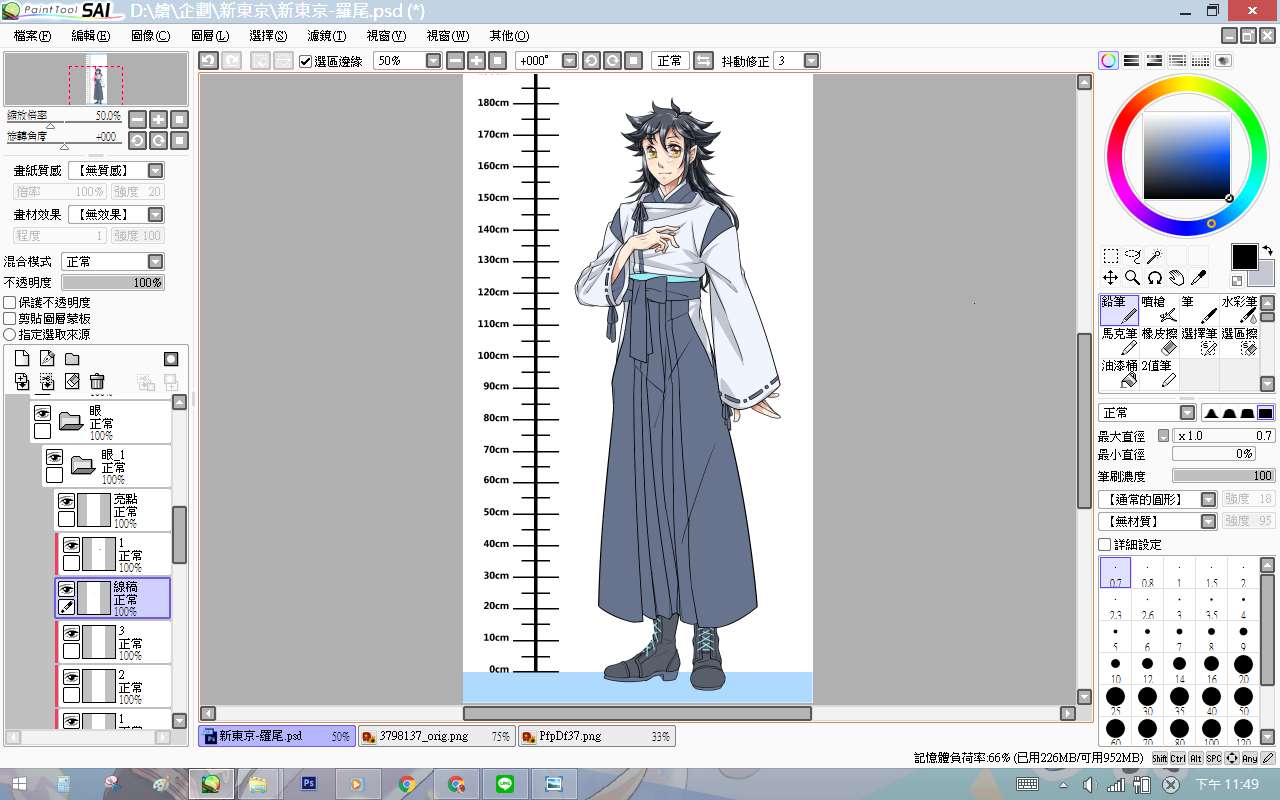1280x800 pixels.
Task: Choose the lasso selection tool
Action: coord(1133,256)
